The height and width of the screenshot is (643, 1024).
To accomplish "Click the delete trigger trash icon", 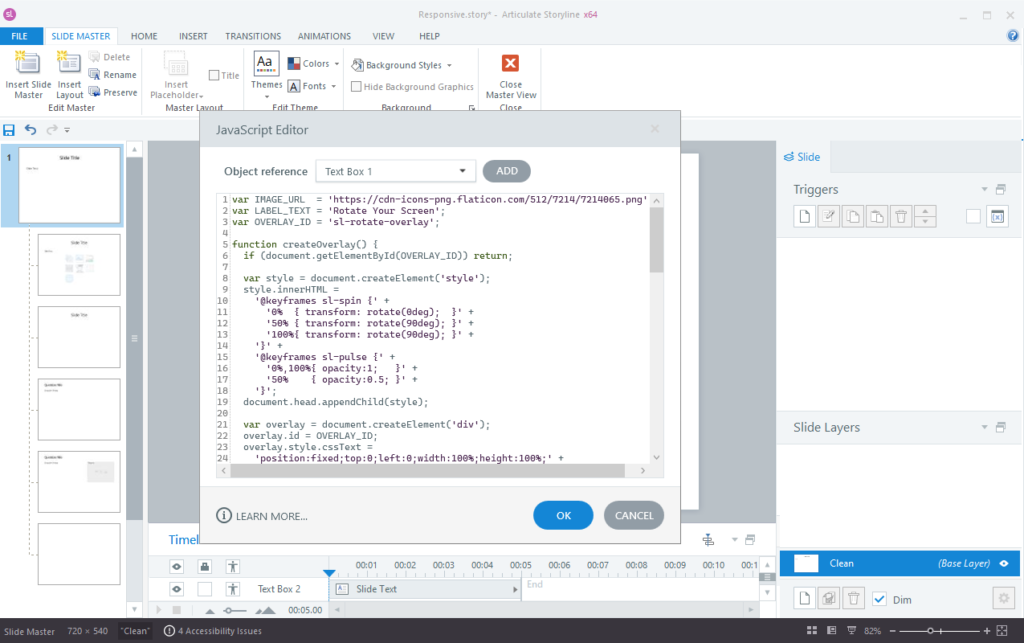I will 901,217.
